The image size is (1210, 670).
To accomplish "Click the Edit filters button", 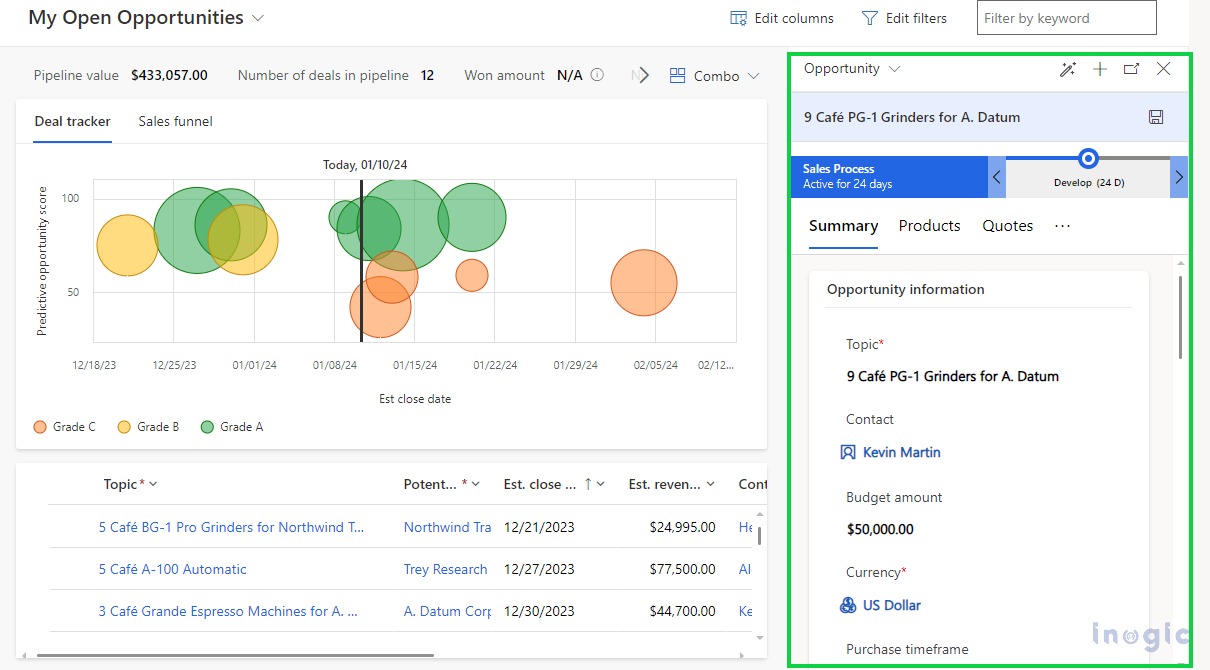I will point(904,18).
